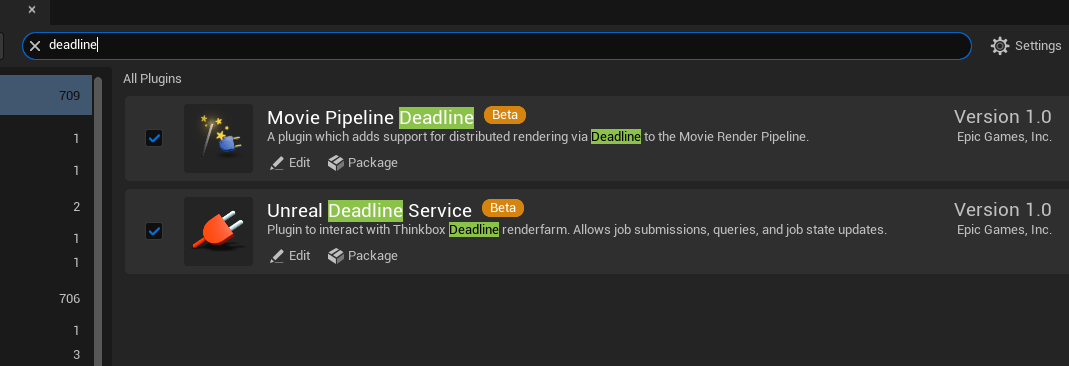Click the Unreal Deadline Service red plug thumbnail
The height and width of the screenshot is (366, 1069).
[218, 231]
